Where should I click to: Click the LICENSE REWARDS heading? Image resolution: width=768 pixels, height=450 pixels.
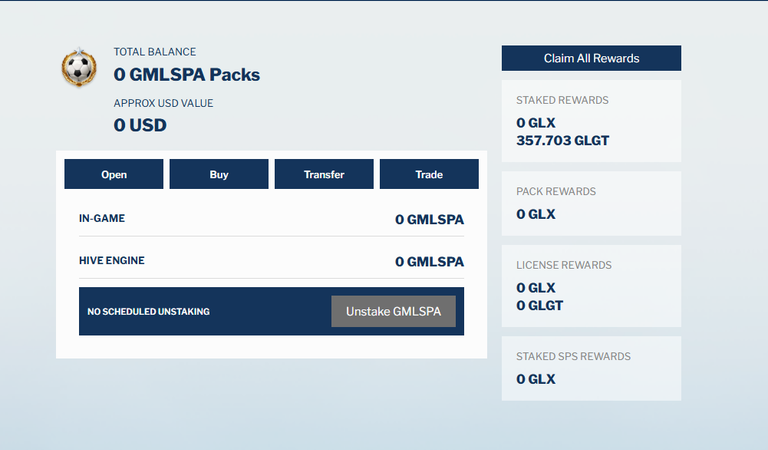pyautogui.click(x=564, y=265)
